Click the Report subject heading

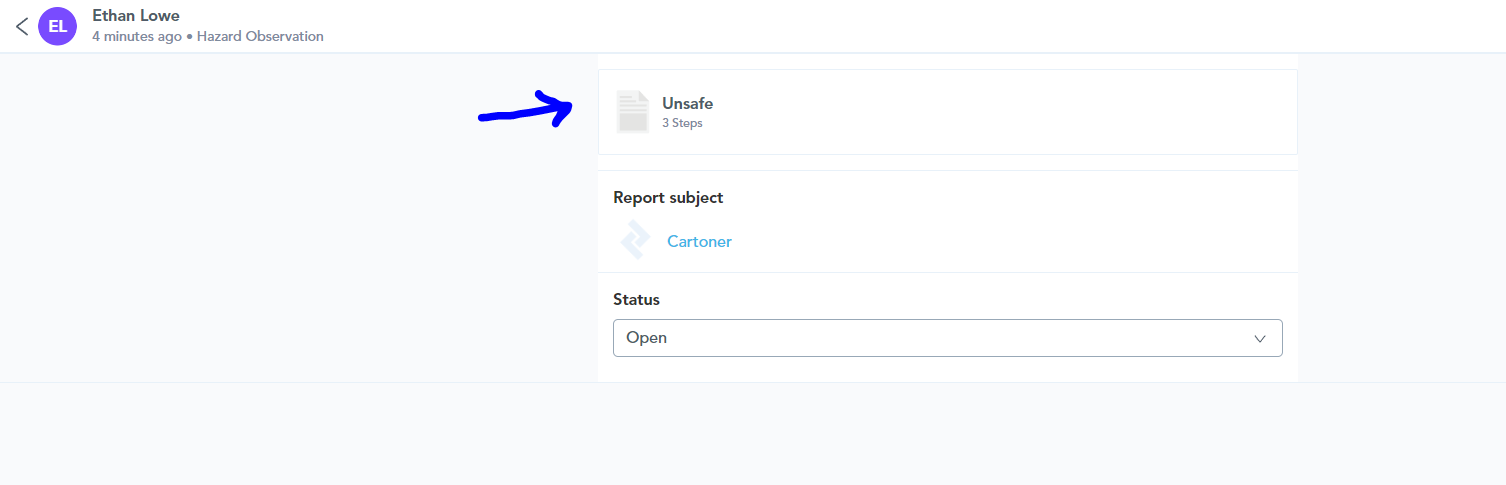668,198
